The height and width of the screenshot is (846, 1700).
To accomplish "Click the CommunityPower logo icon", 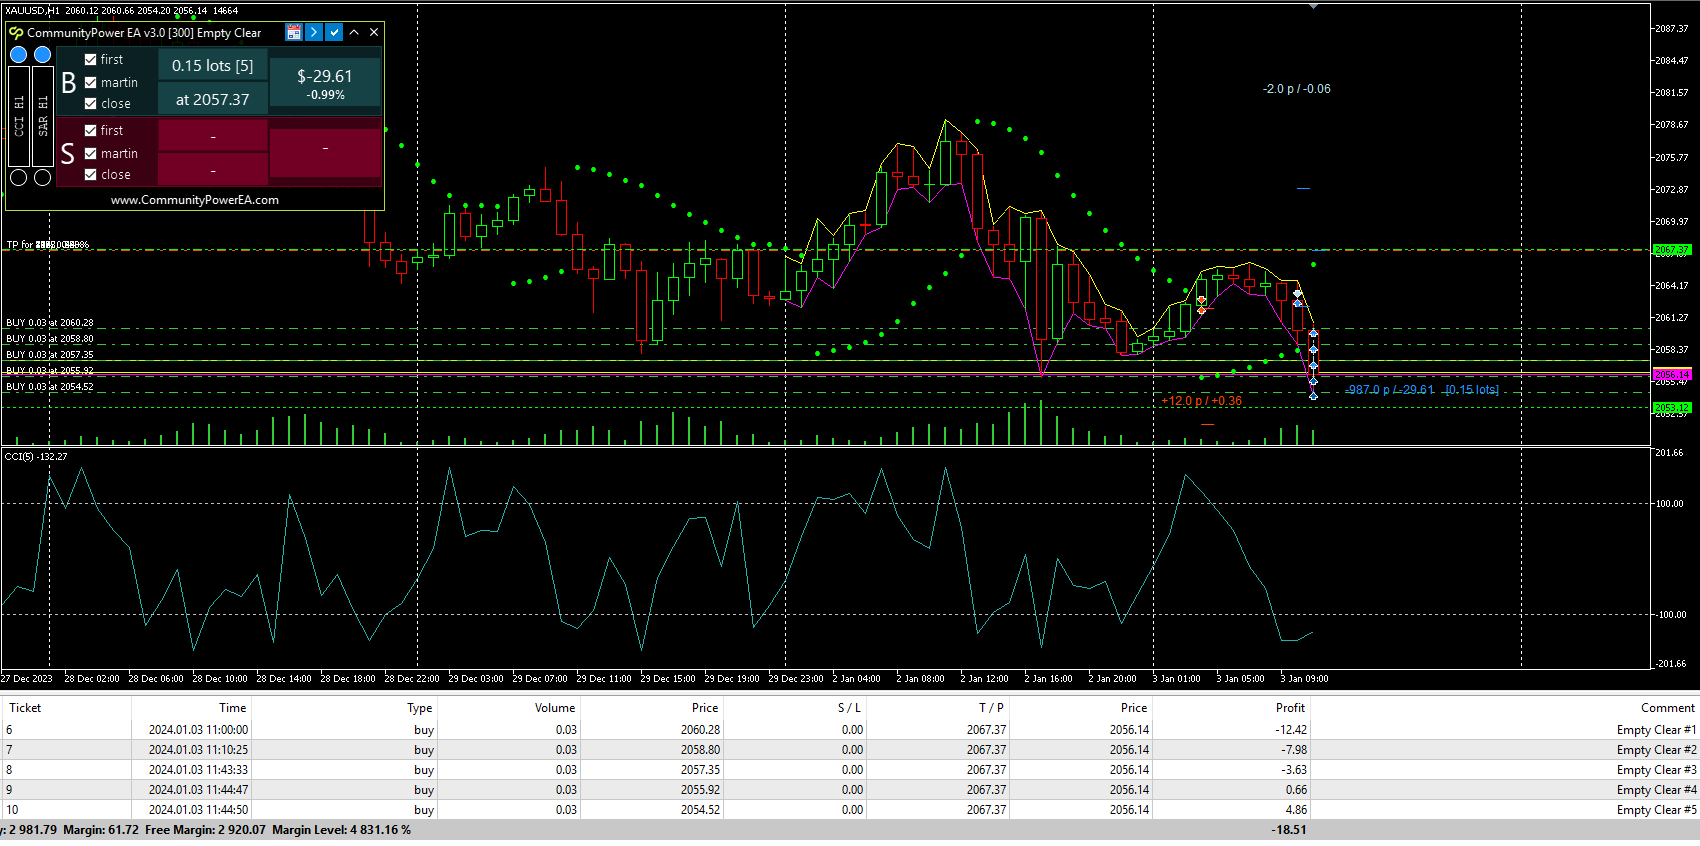I will coord(16,32).
